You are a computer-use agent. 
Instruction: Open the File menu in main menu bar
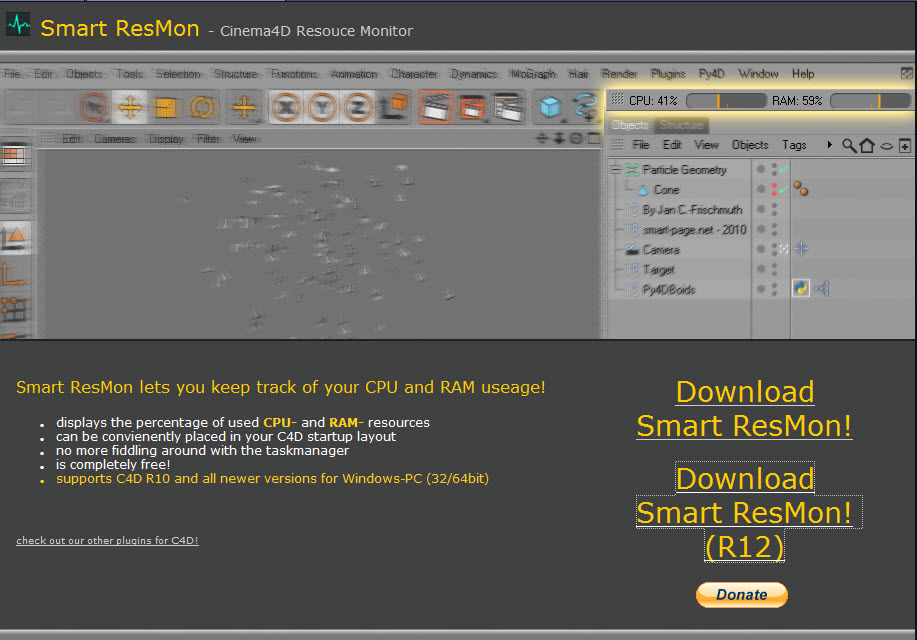12,74
